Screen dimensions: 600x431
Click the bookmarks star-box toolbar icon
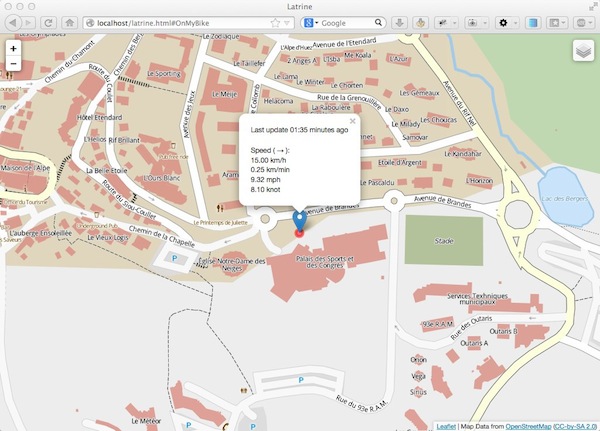point(556,23)
